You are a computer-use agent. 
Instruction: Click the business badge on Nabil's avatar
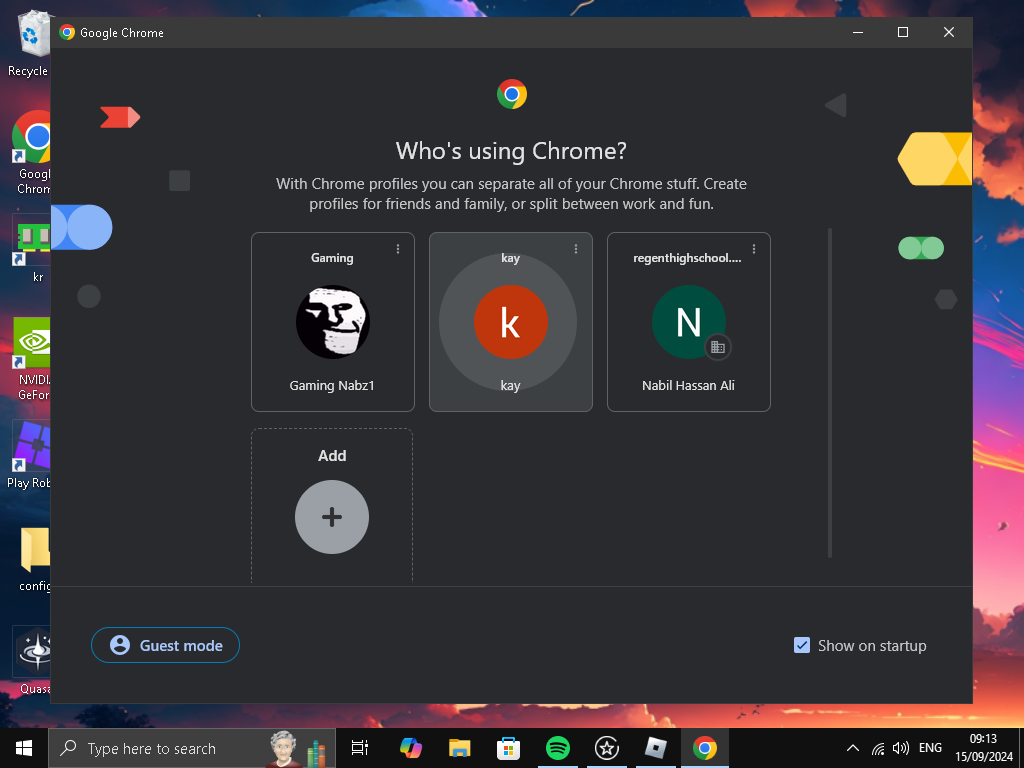pos(718,347)
